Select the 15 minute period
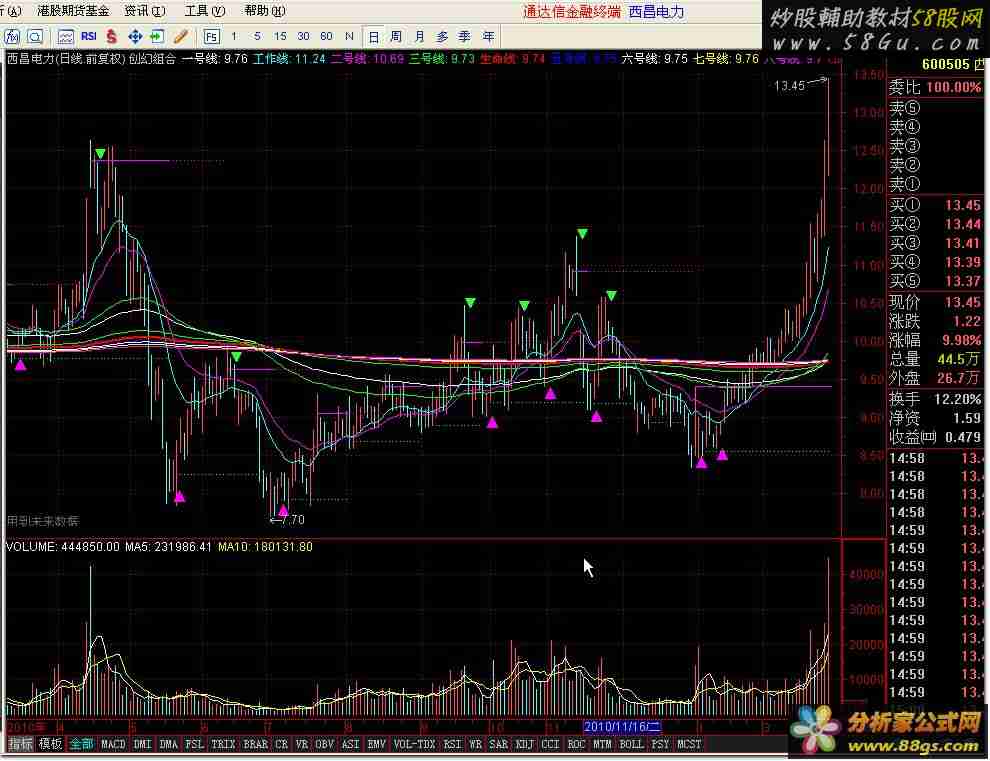 pyautogui.click(x=280, y=36)
